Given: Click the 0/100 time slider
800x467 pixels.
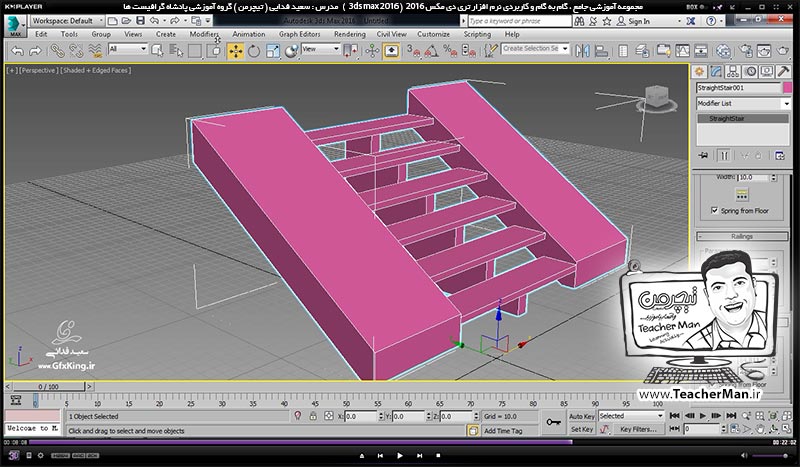Looking at the screenshot, I should 48,387.
